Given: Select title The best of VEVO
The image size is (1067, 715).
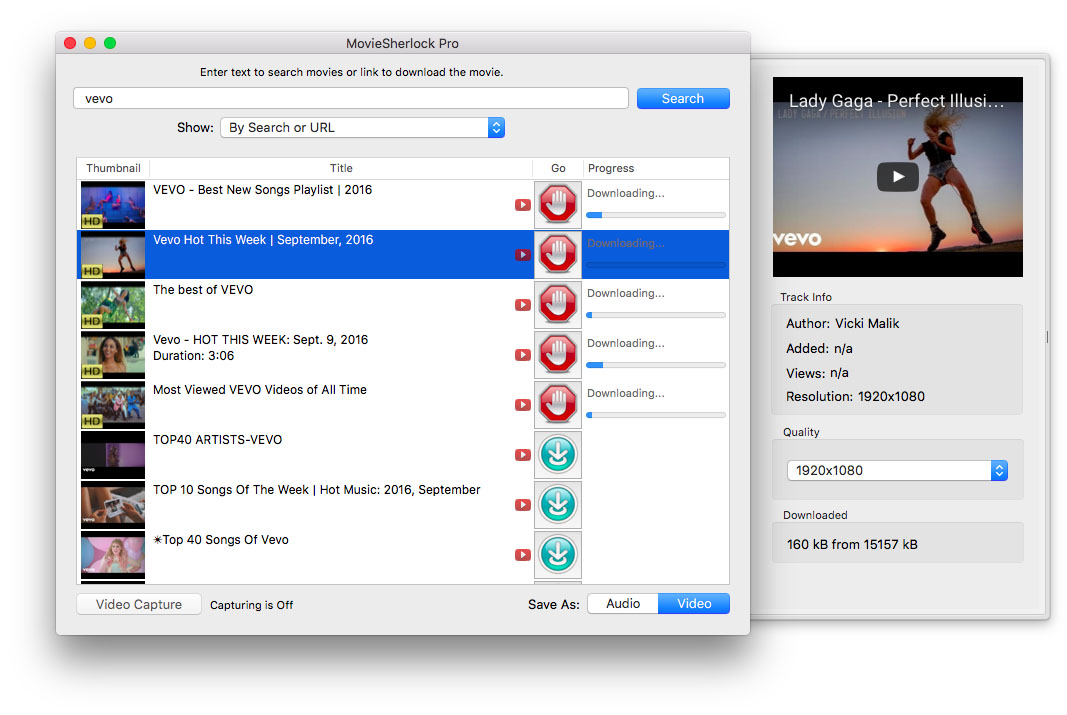Looking at the screenshot, I should pos(203,290).
